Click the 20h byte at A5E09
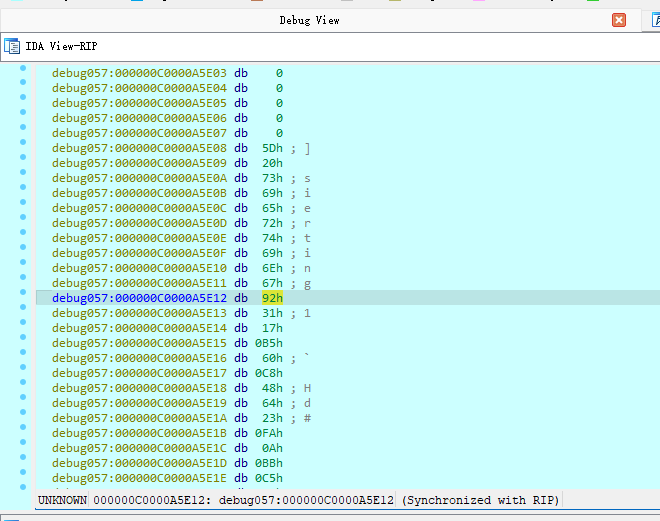 click(x=272, y=163)
